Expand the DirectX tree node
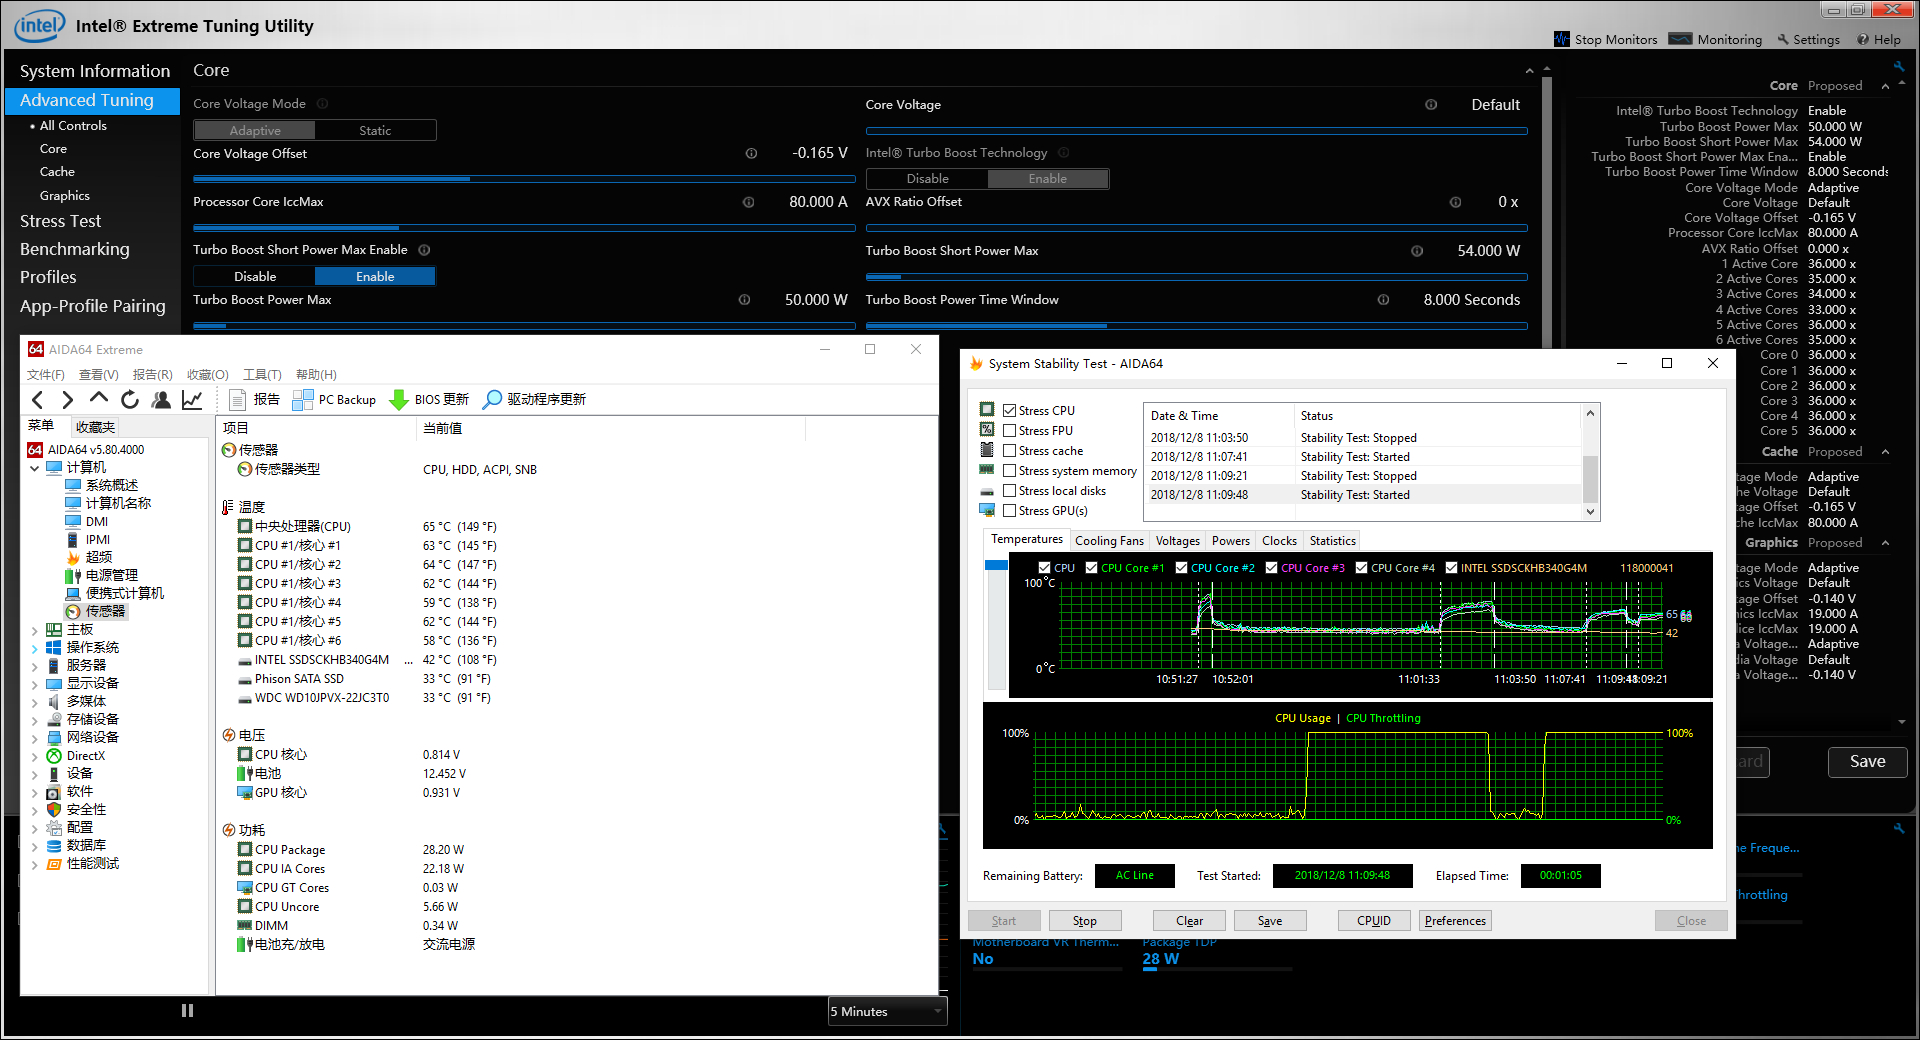 click(x=35, y=756)
